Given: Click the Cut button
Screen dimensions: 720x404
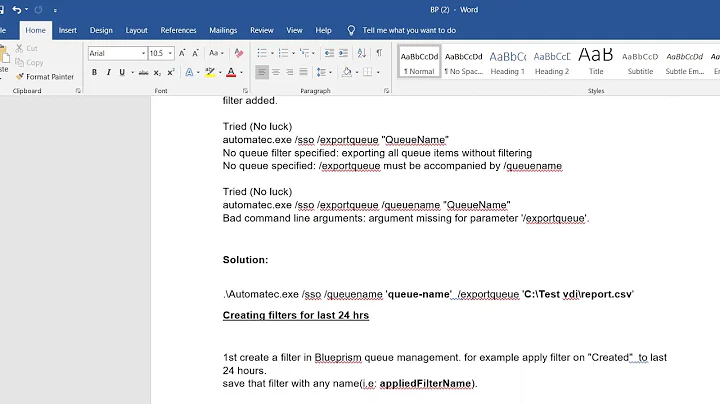Looking at the screenshot, I should tap(27, 48).
